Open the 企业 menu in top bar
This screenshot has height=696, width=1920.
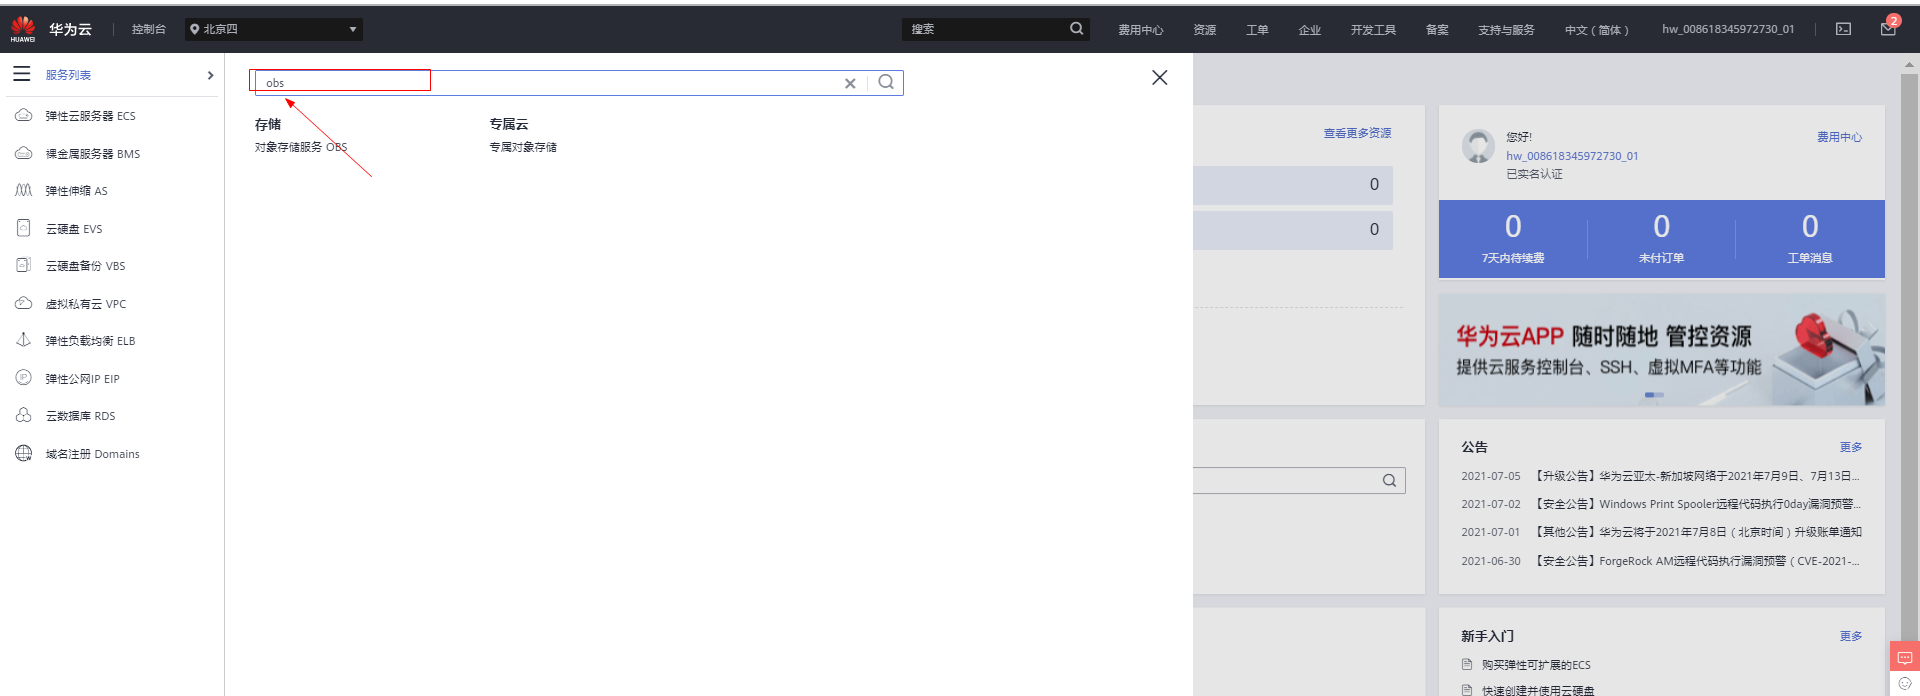pos(1310,30)
